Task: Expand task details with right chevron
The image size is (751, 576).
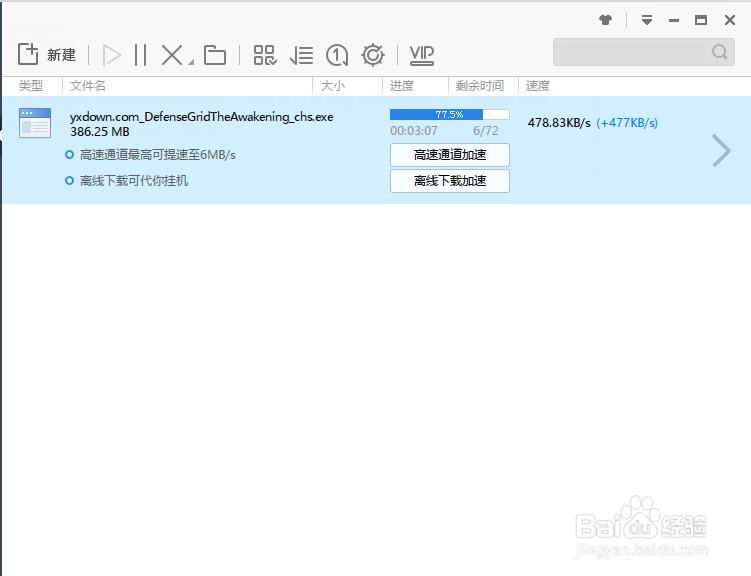Action: point(721,151)
